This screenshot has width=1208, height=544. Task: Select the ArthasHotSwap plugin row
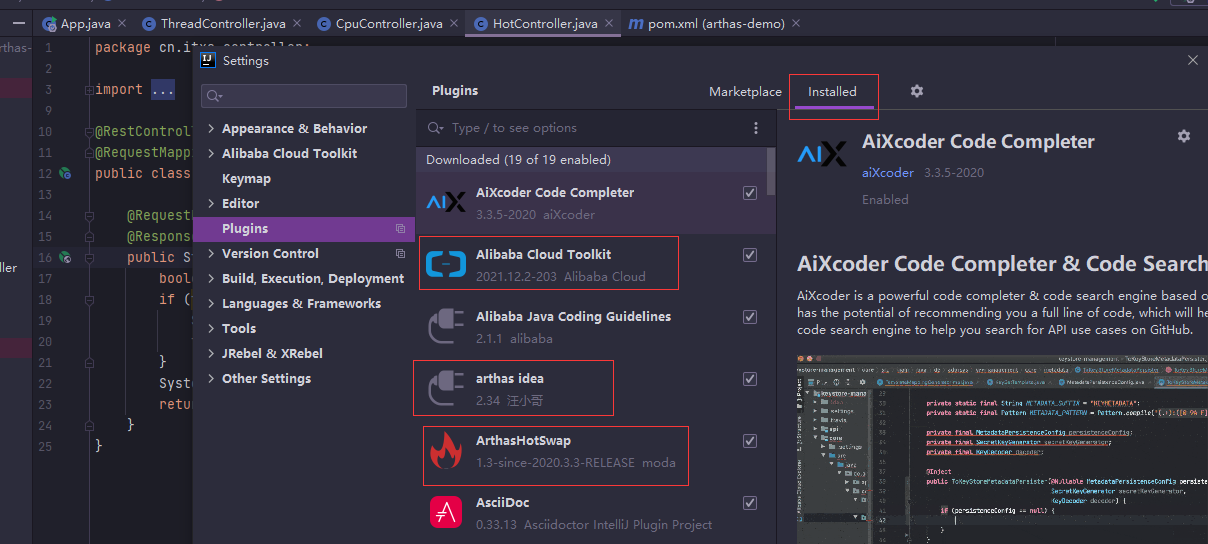pos(591,451)
